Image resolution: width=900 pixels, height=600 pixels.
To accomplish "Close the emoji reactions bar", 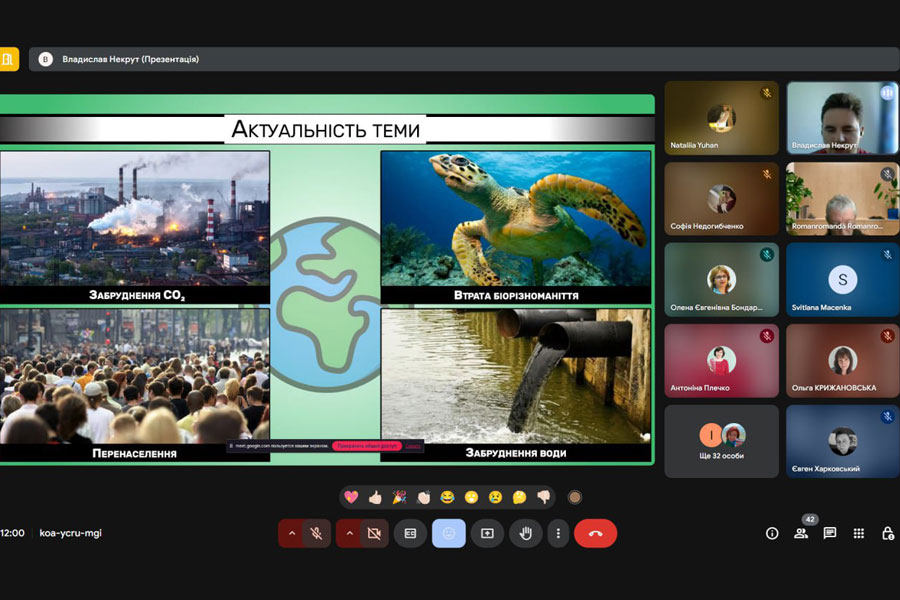I will (449, 533).
